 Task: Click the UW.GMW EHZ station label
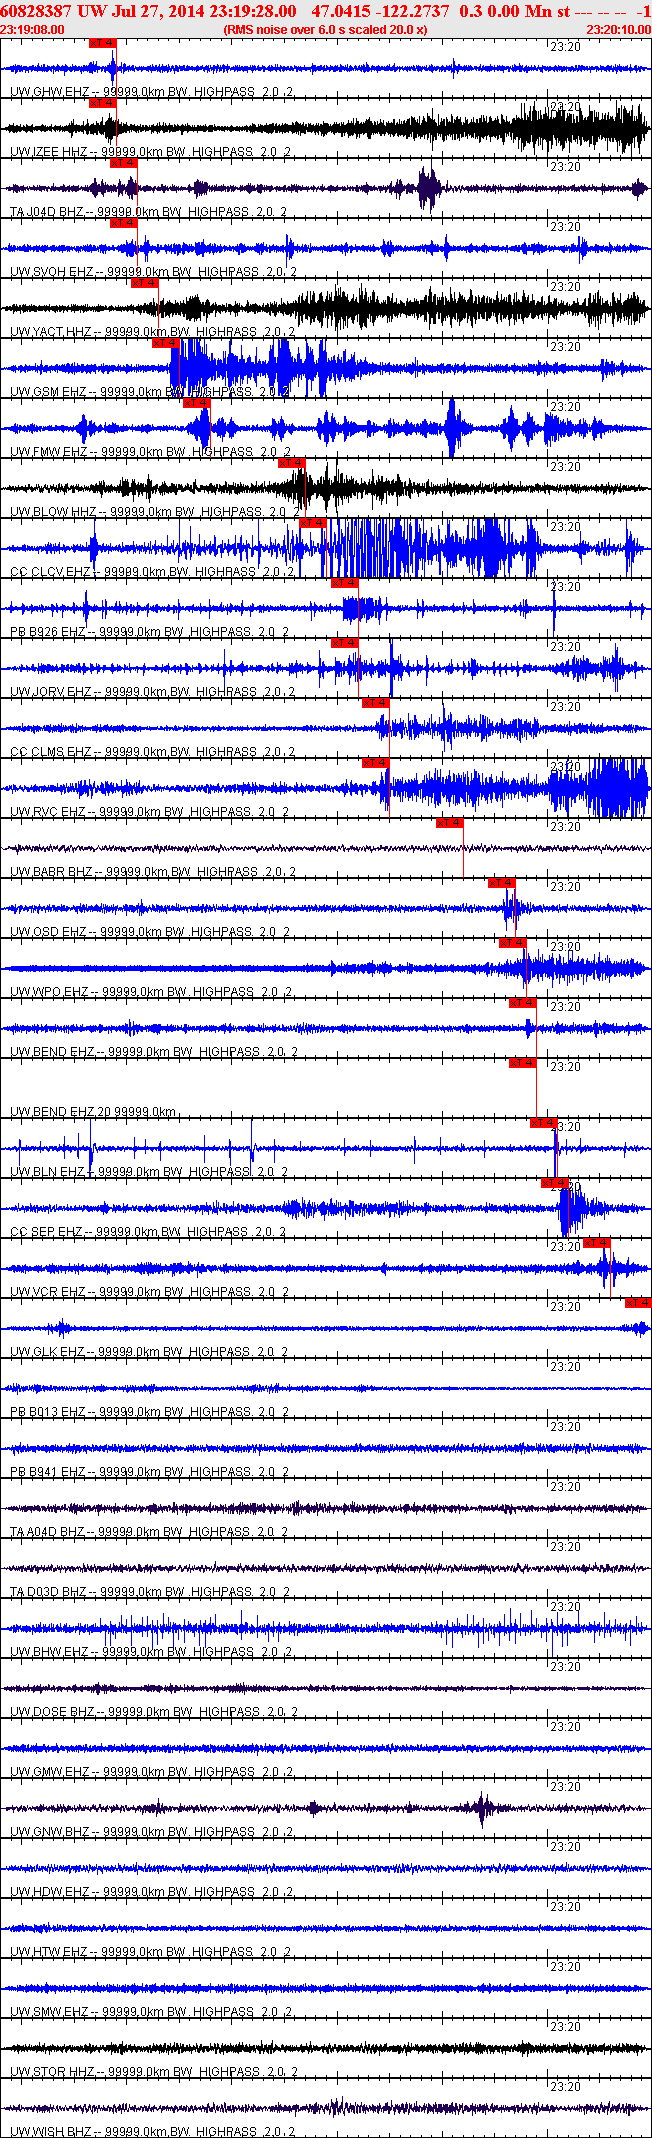[x=152, y=1772]
